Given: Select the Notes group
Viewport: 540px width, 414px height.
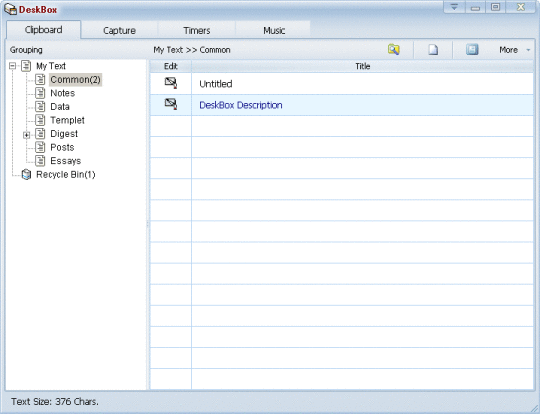Looking at the screenshot, I should (x=62, y=93).
